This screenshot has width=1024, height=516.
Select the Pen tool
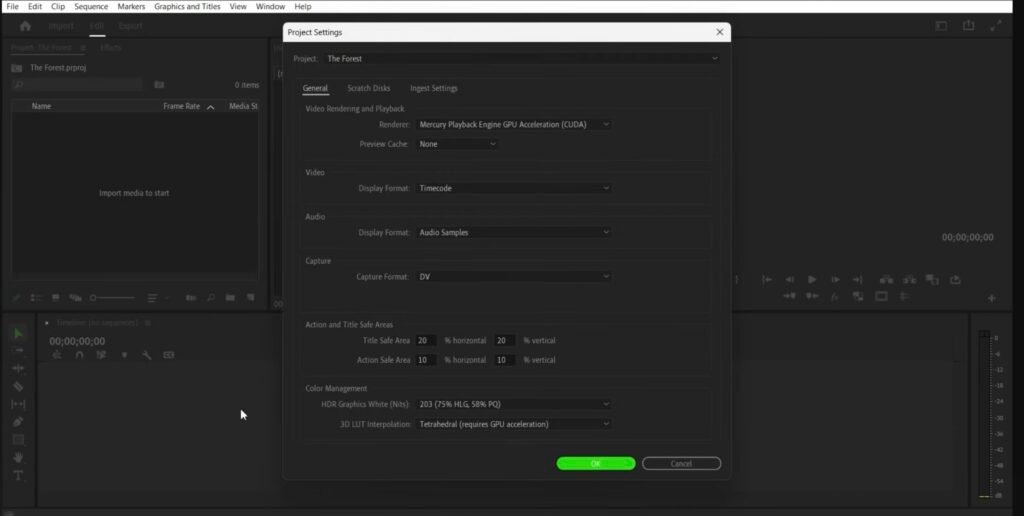(x=18, y=422)
